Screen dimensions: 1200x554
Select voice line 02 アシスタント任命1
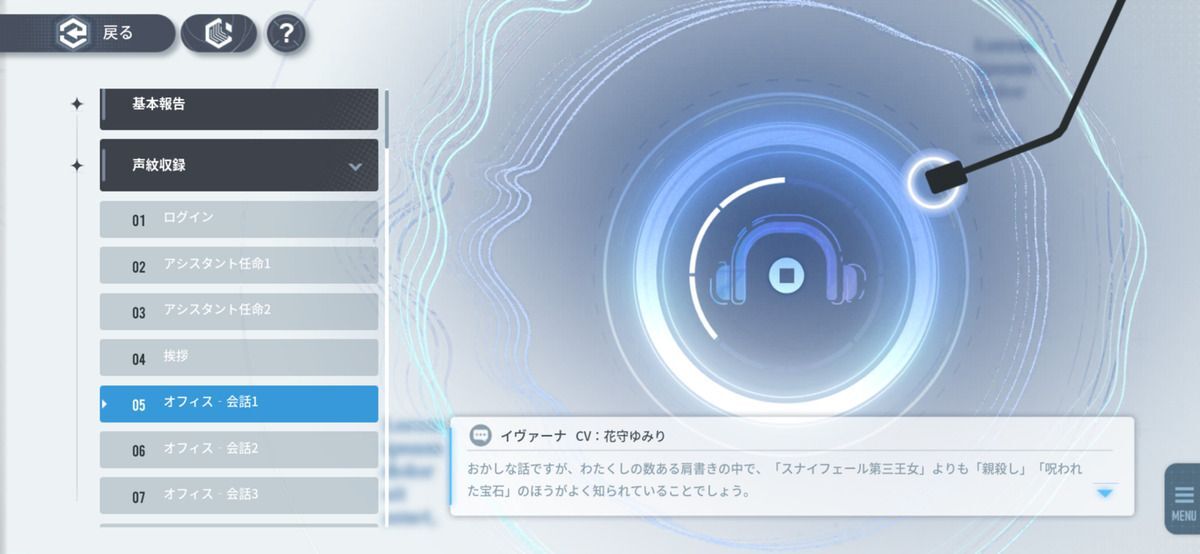(x=238, y=266)
